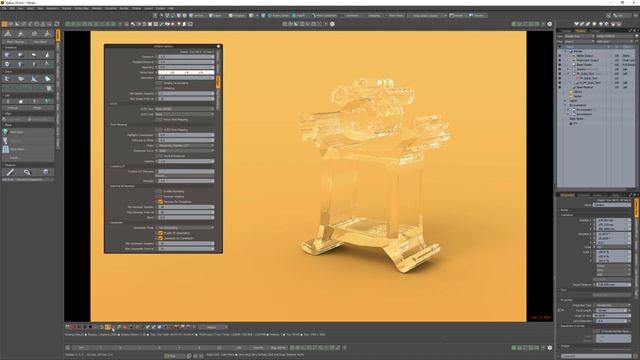This screenshot has width=640, height=360.
Task: Open the Render menu
Action: [x=124, y=8]
